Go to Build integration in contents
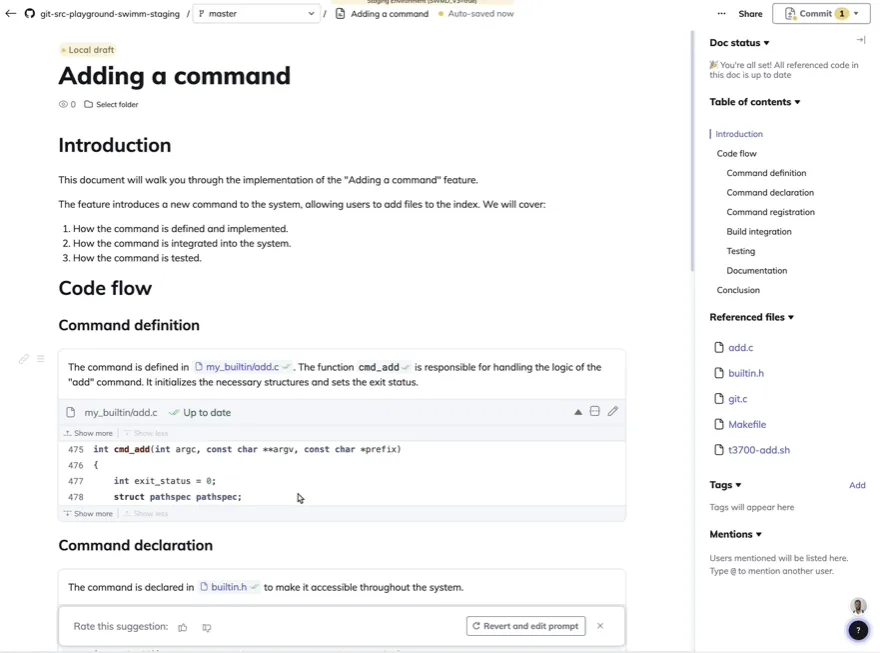Image resolution: width=880 pixels, height=653 pixels. [759, 232]
